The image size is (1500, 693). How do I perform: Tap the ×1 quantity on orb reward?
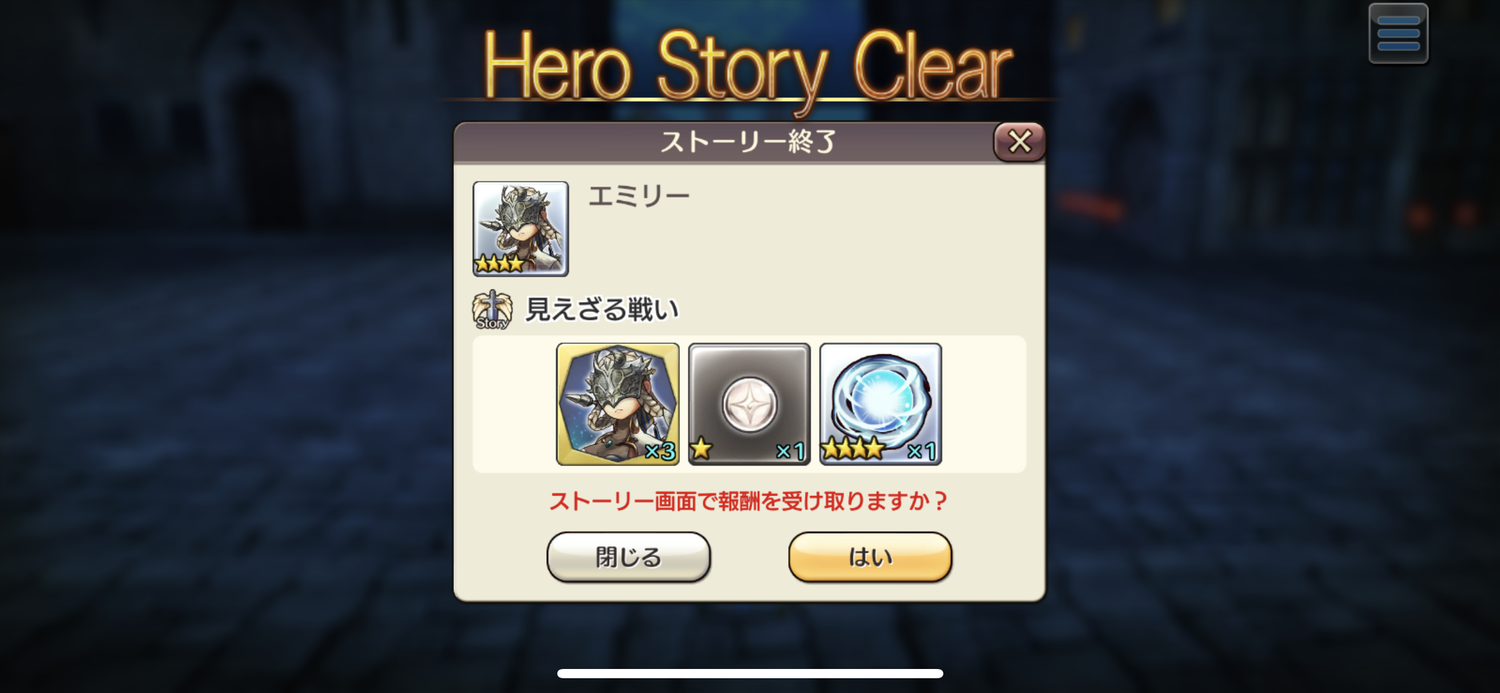click(921, 452)
